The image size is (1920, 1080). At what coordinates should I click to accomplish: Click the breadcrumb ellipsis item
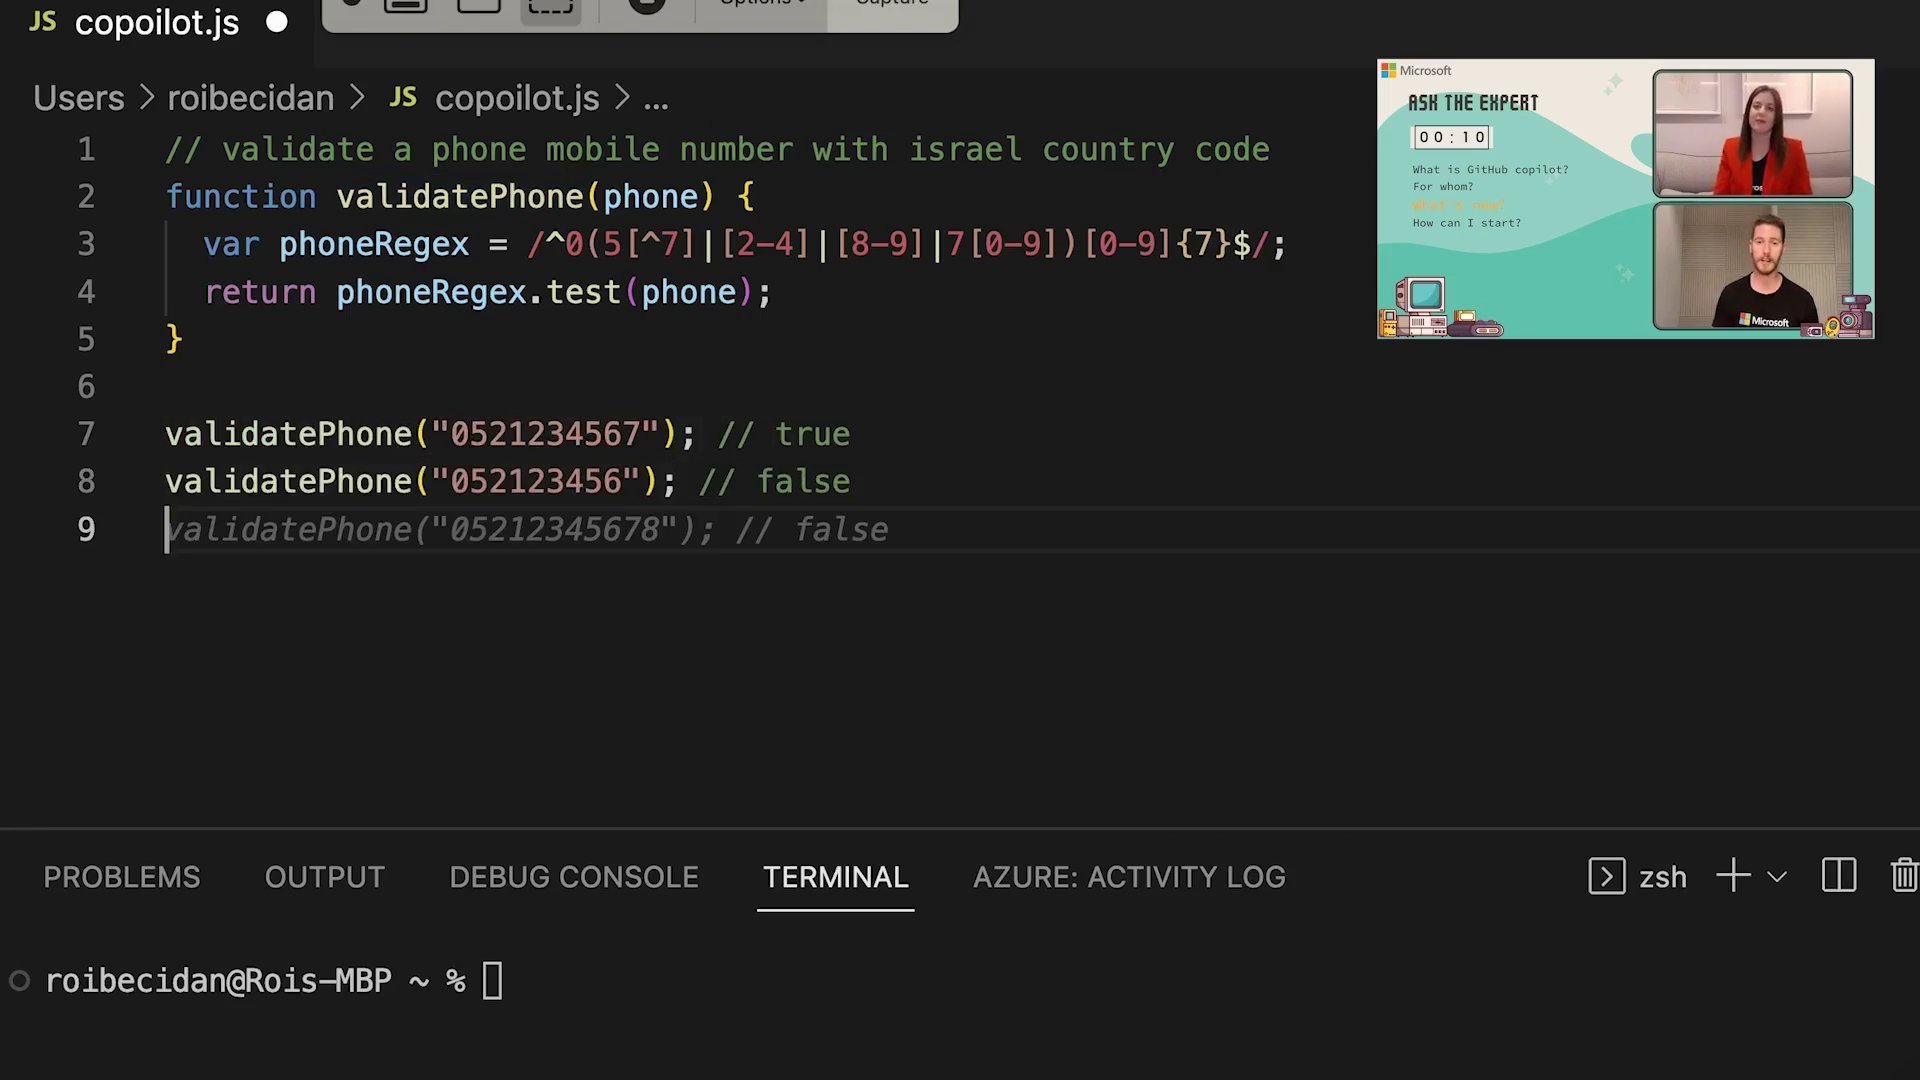656,98
